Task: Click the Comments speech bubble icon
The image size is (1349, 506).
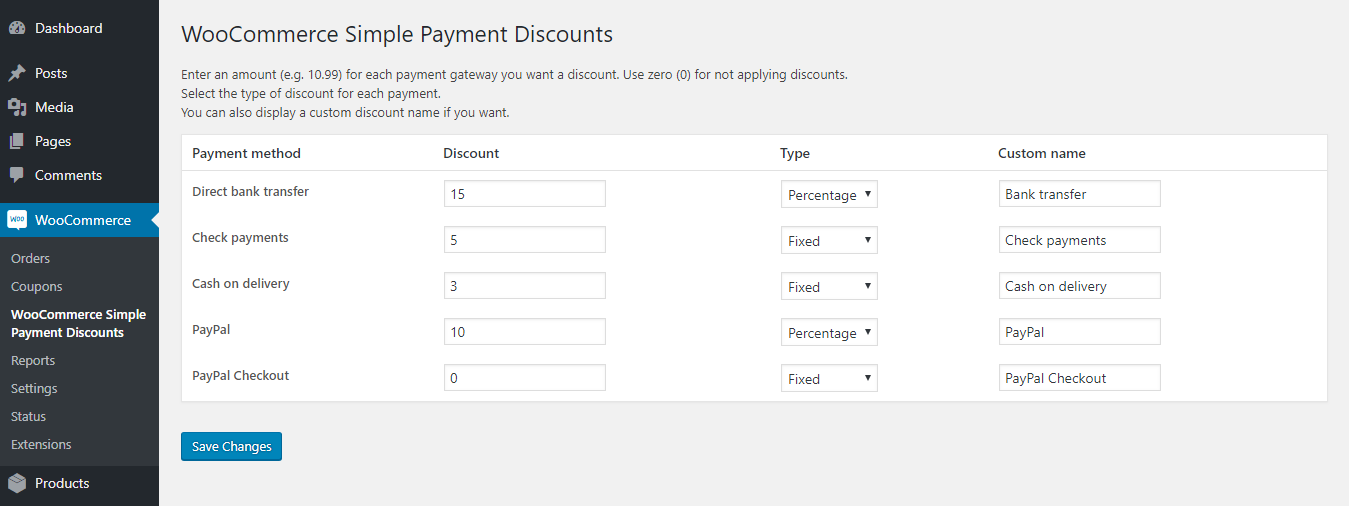Action: tap(17, 175)
